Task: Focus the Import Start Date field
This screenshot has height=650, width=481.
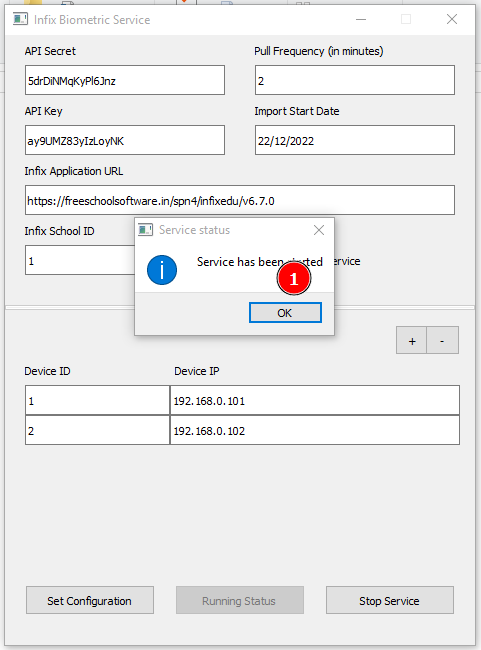Action: [x=355, y=140]
